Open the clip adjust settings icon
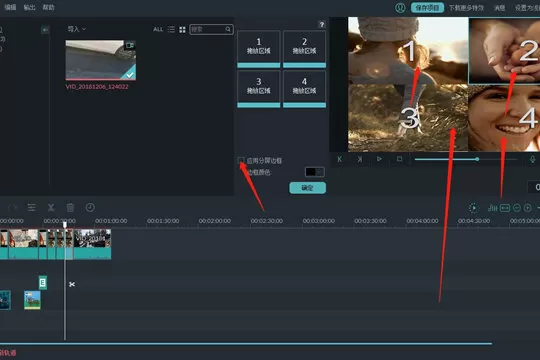 (32, 207)
